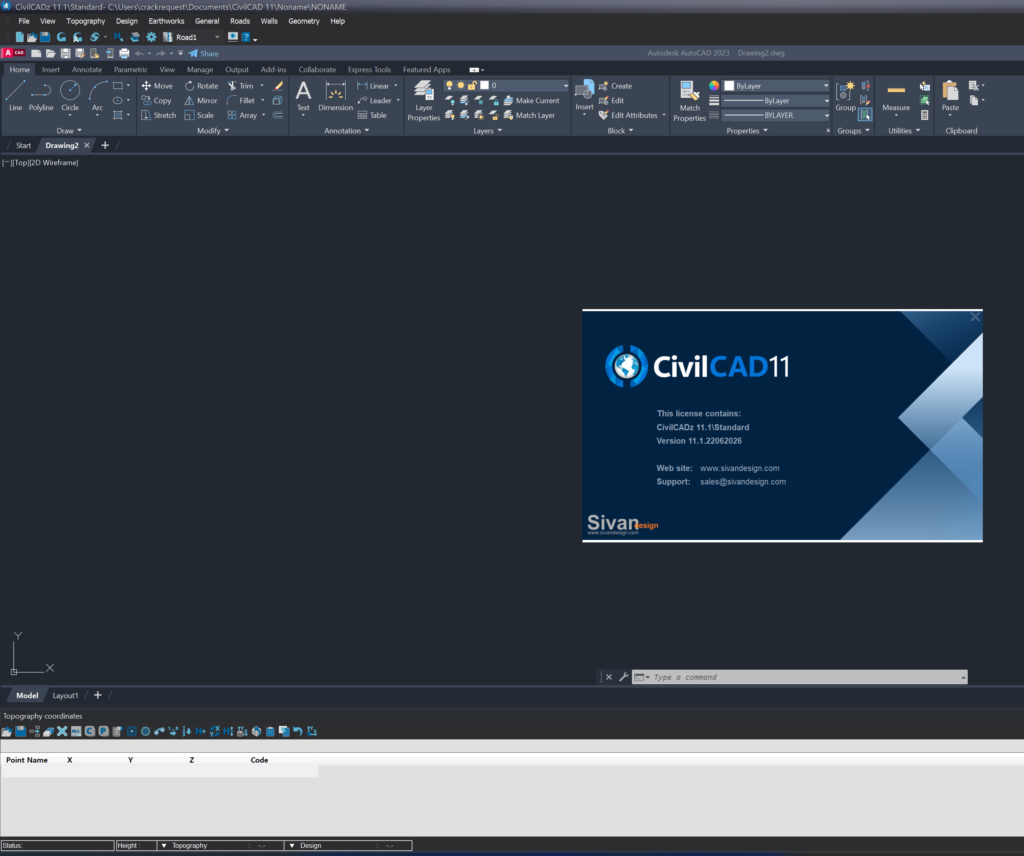The height and width of the screenshot is (856, 1024).
Task: Click the Copy tool in Modify panel
Action: pyautogui.click(x=156, y=101)
